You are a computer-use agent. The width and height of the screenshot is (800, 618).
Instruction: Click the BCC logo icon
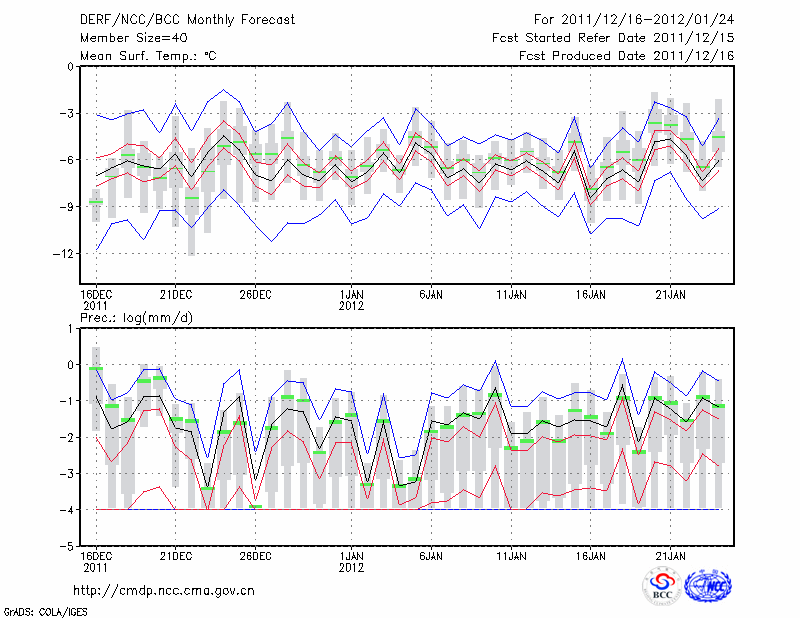pos(661,586)
